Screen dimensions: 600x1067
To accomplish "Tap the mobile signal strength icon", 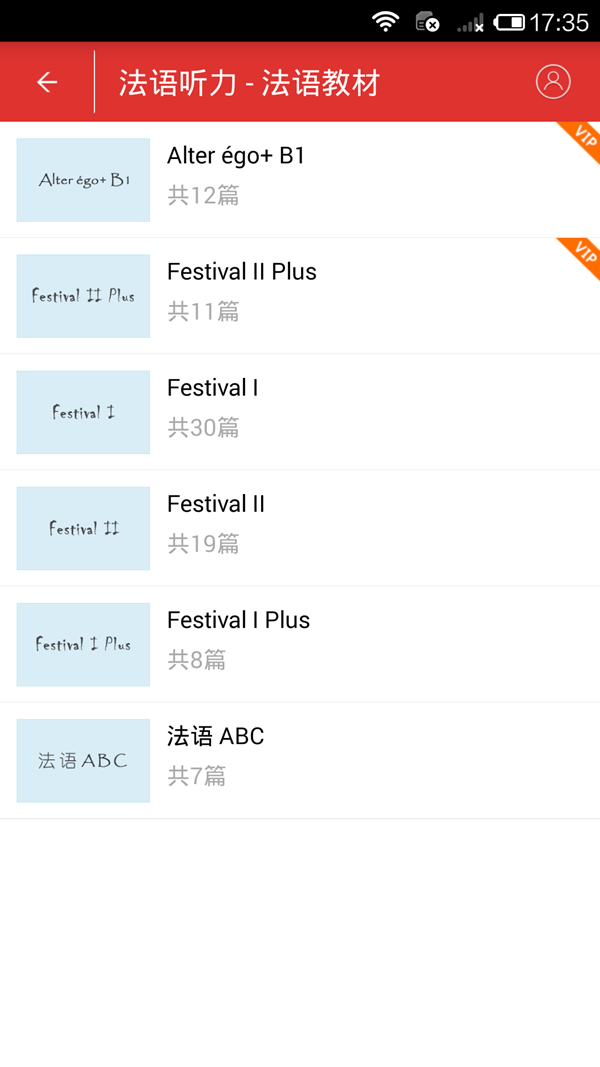I will click(470, 22).
